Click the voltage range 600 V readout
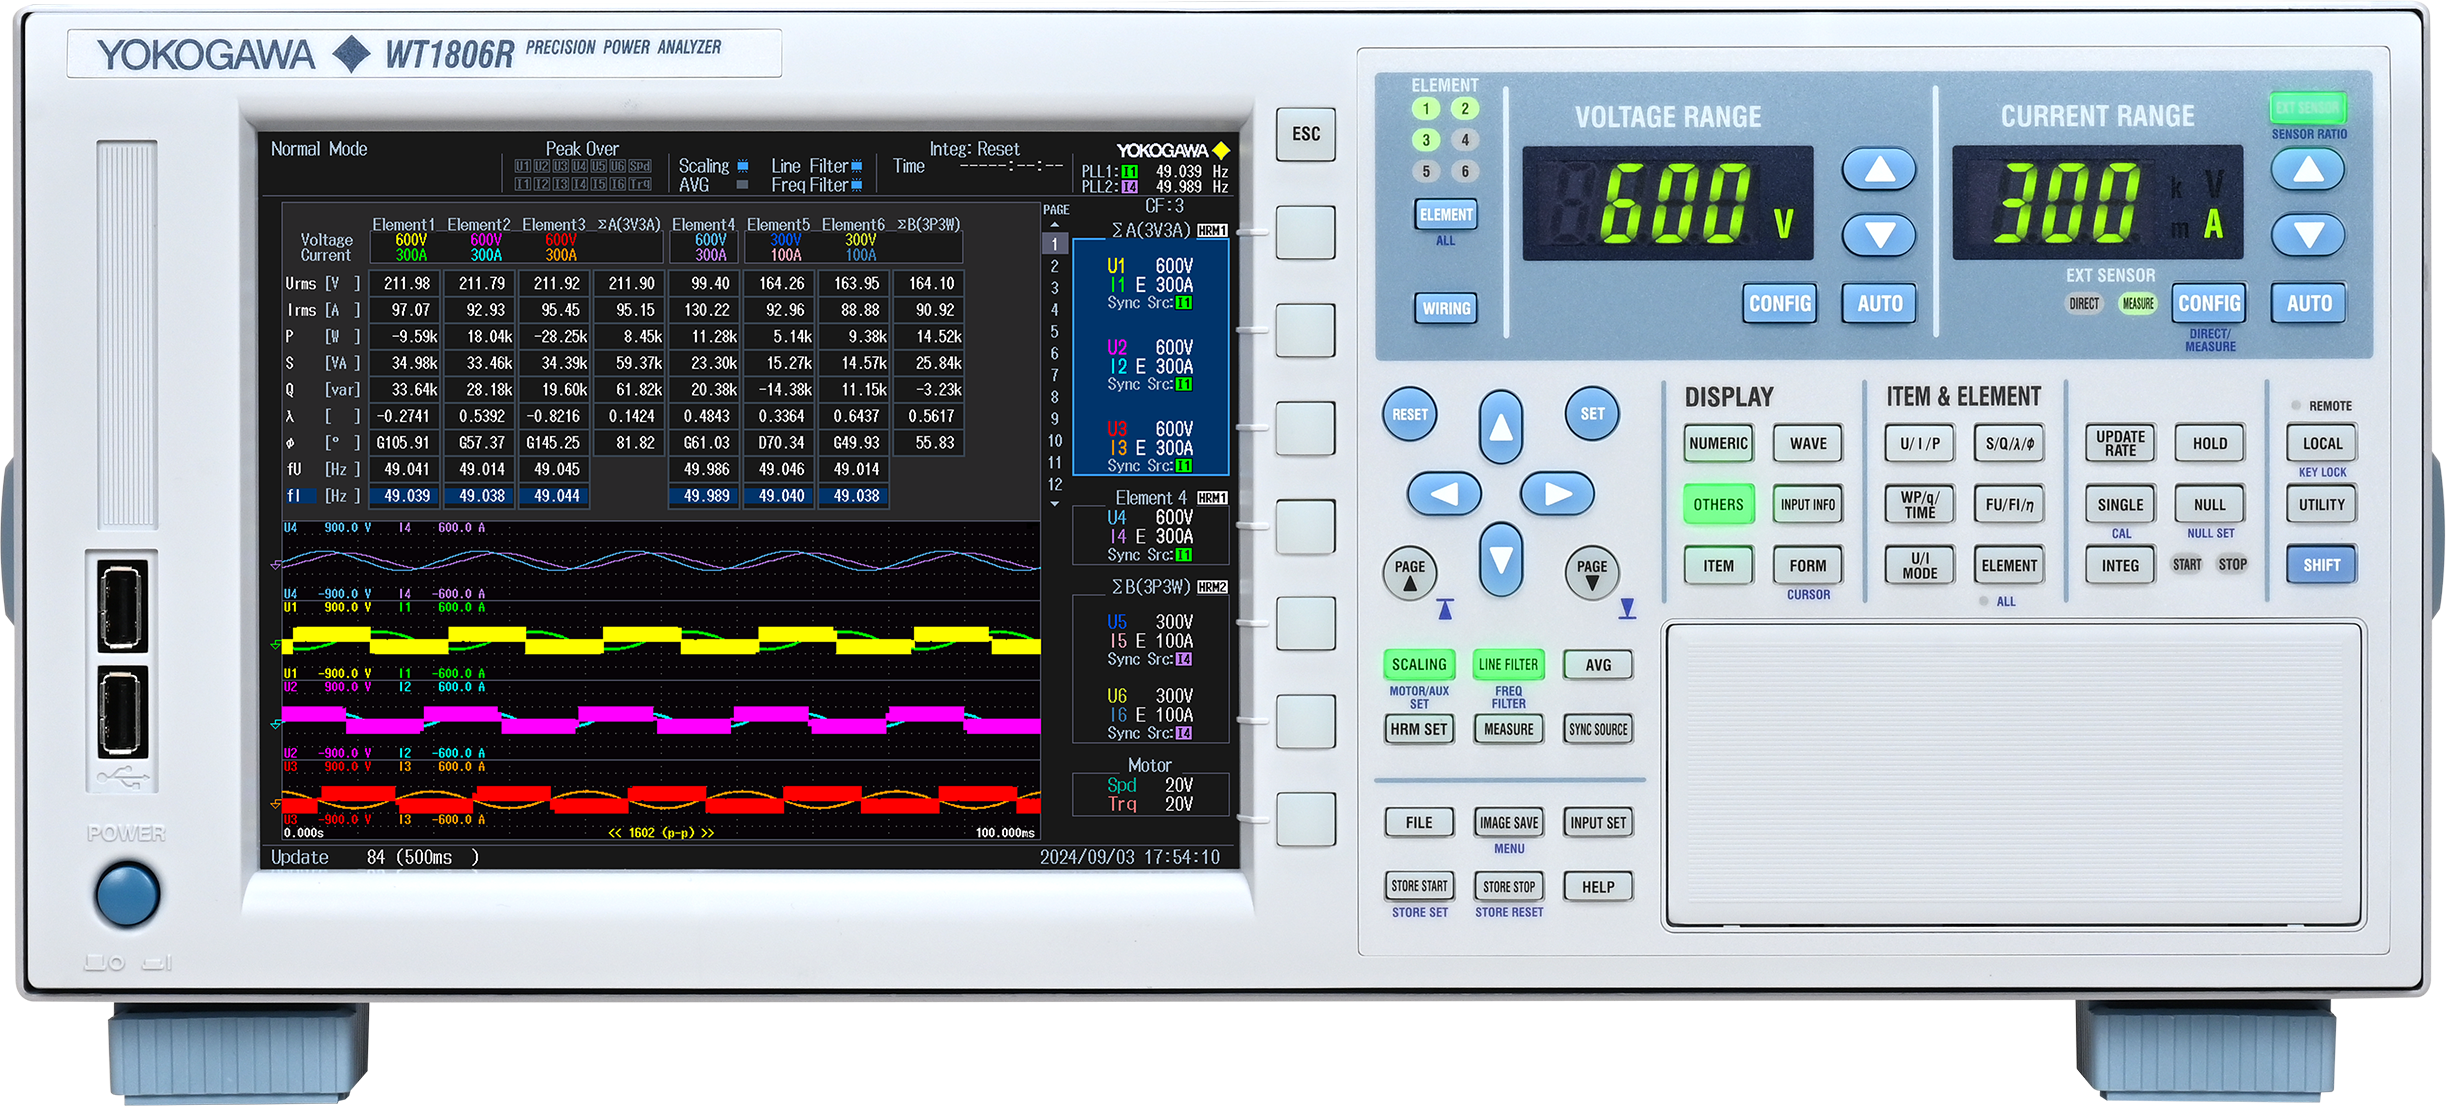 (1668, 203)
